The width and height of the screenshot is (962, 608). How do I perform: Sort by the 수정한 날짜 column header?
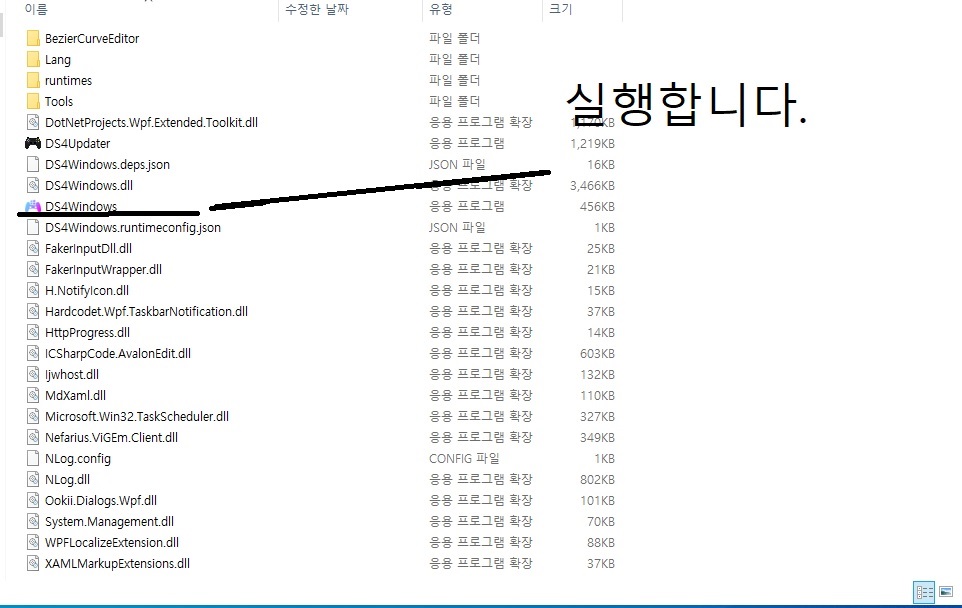(x=317, y=9)
